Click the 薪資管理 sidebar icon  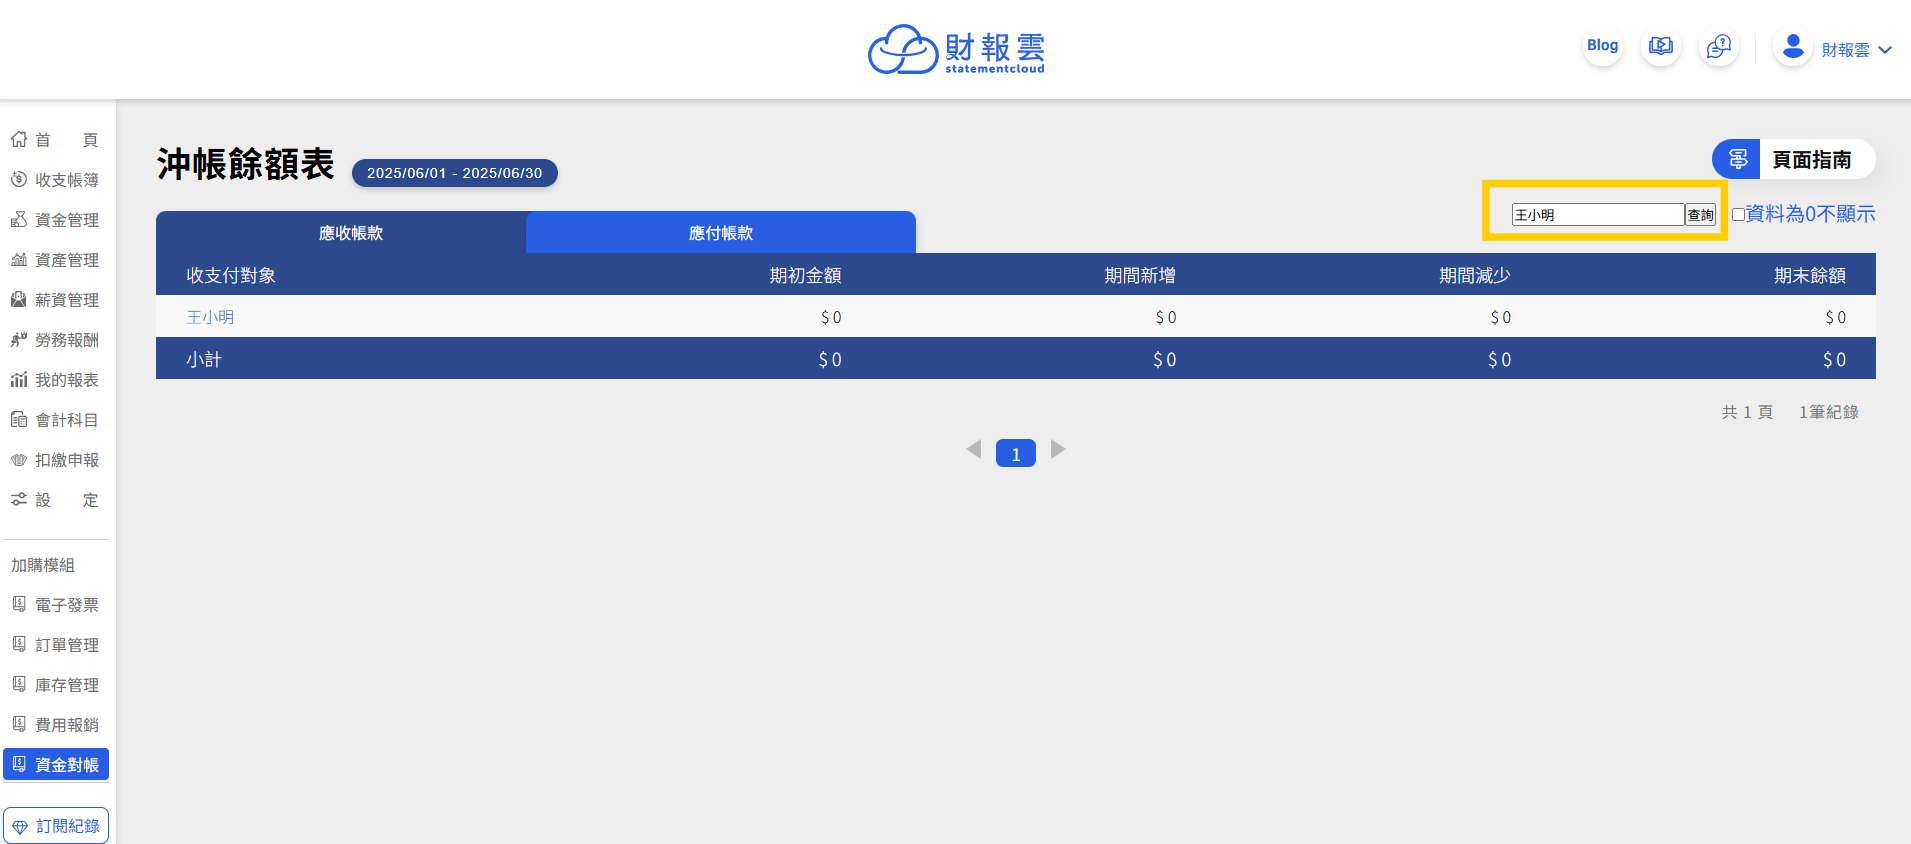coord(19,299)
